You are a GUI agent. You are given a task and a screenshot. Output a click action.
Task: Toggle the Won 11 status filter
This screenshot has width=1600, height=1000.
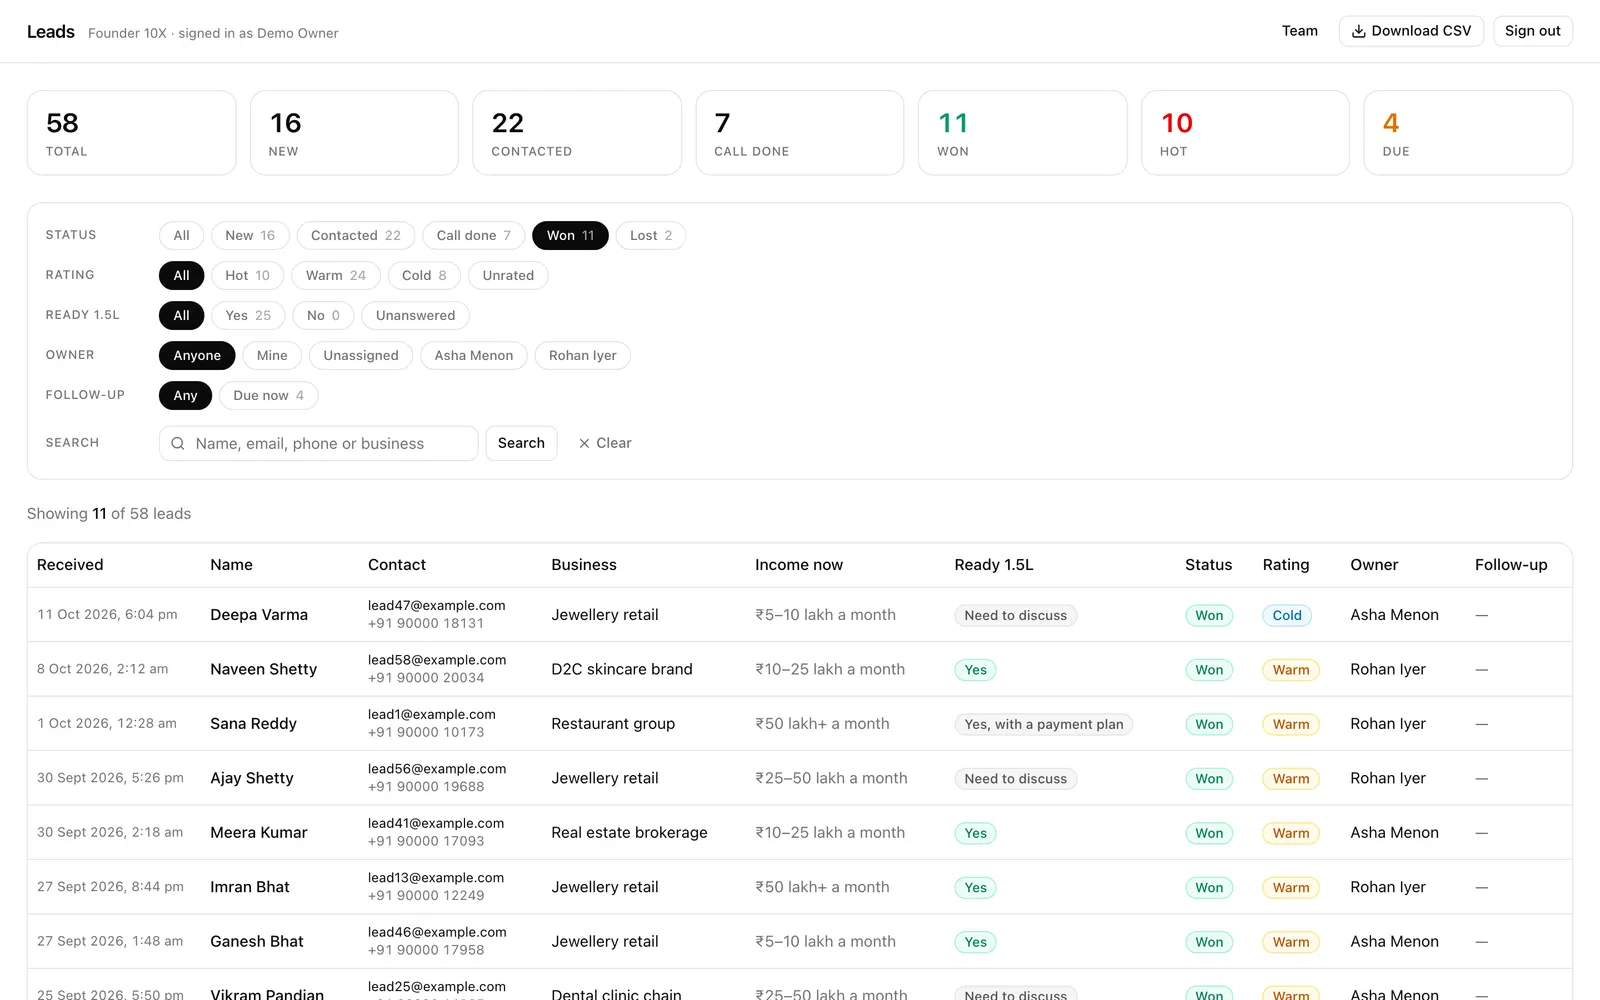tap(570, 235)
